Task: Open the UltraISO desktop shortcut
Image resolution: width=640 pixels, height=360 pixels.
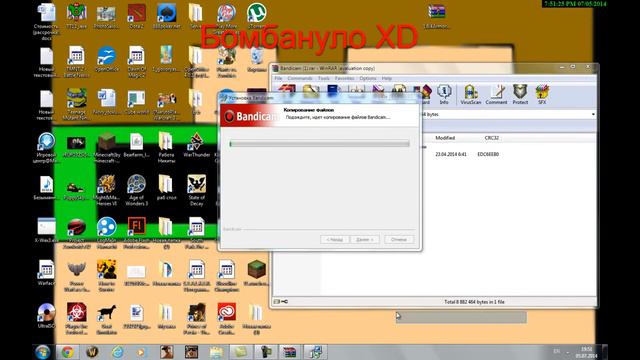Action: (46, 316)
